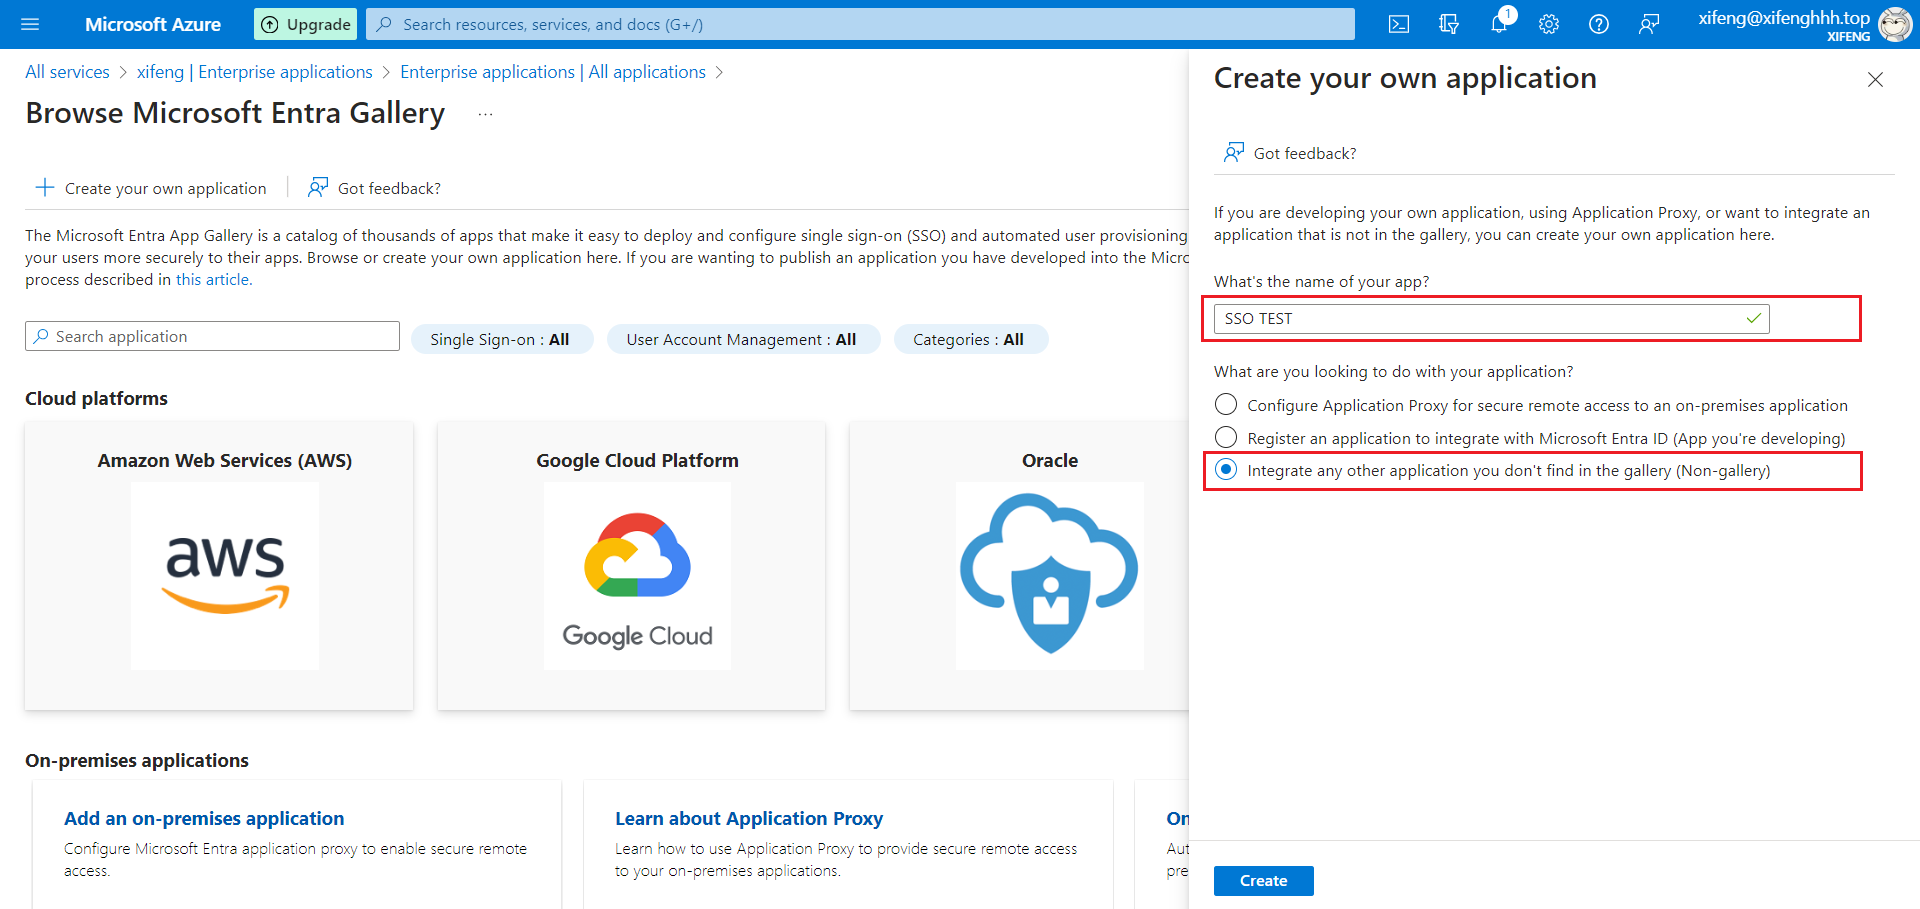This screenshot has height=909, width=1920.
Task: Open xifeng | Enterprise applications breadcrumb
Action: click(x=254, y=72)
